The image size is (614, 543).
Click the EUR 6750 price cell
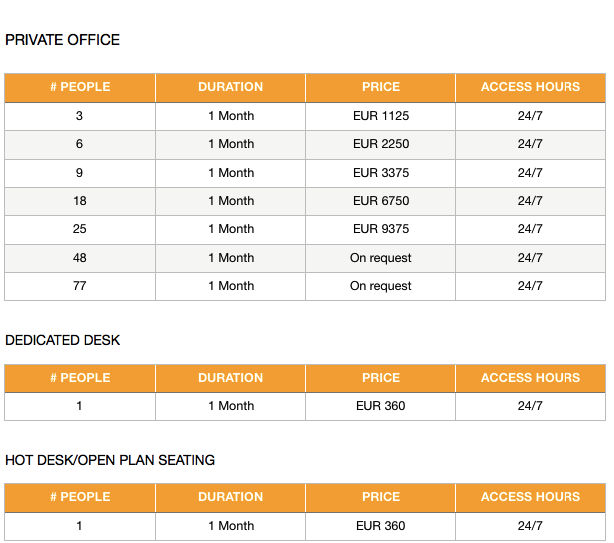pyautogui.click(x=381, y=201)
